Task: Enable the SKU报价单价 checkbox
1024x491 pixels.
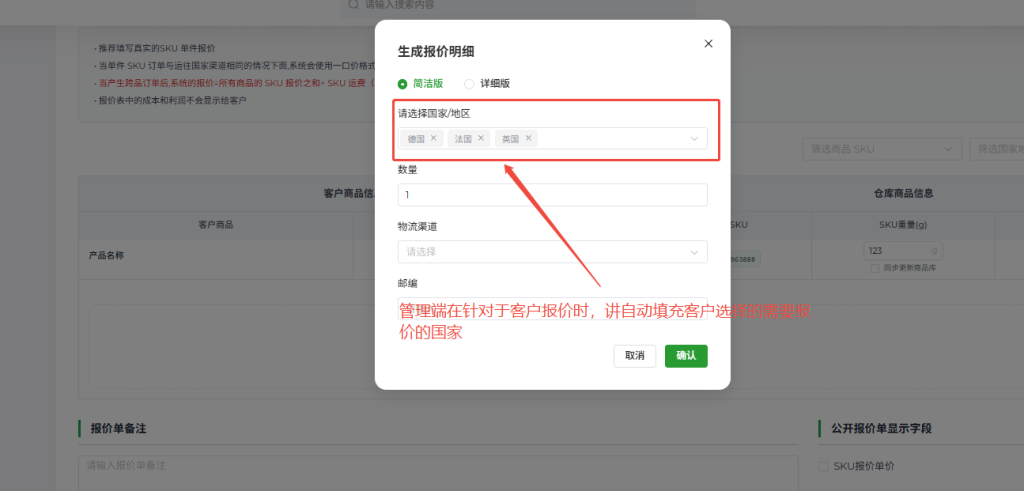Action: click(823, 466)
